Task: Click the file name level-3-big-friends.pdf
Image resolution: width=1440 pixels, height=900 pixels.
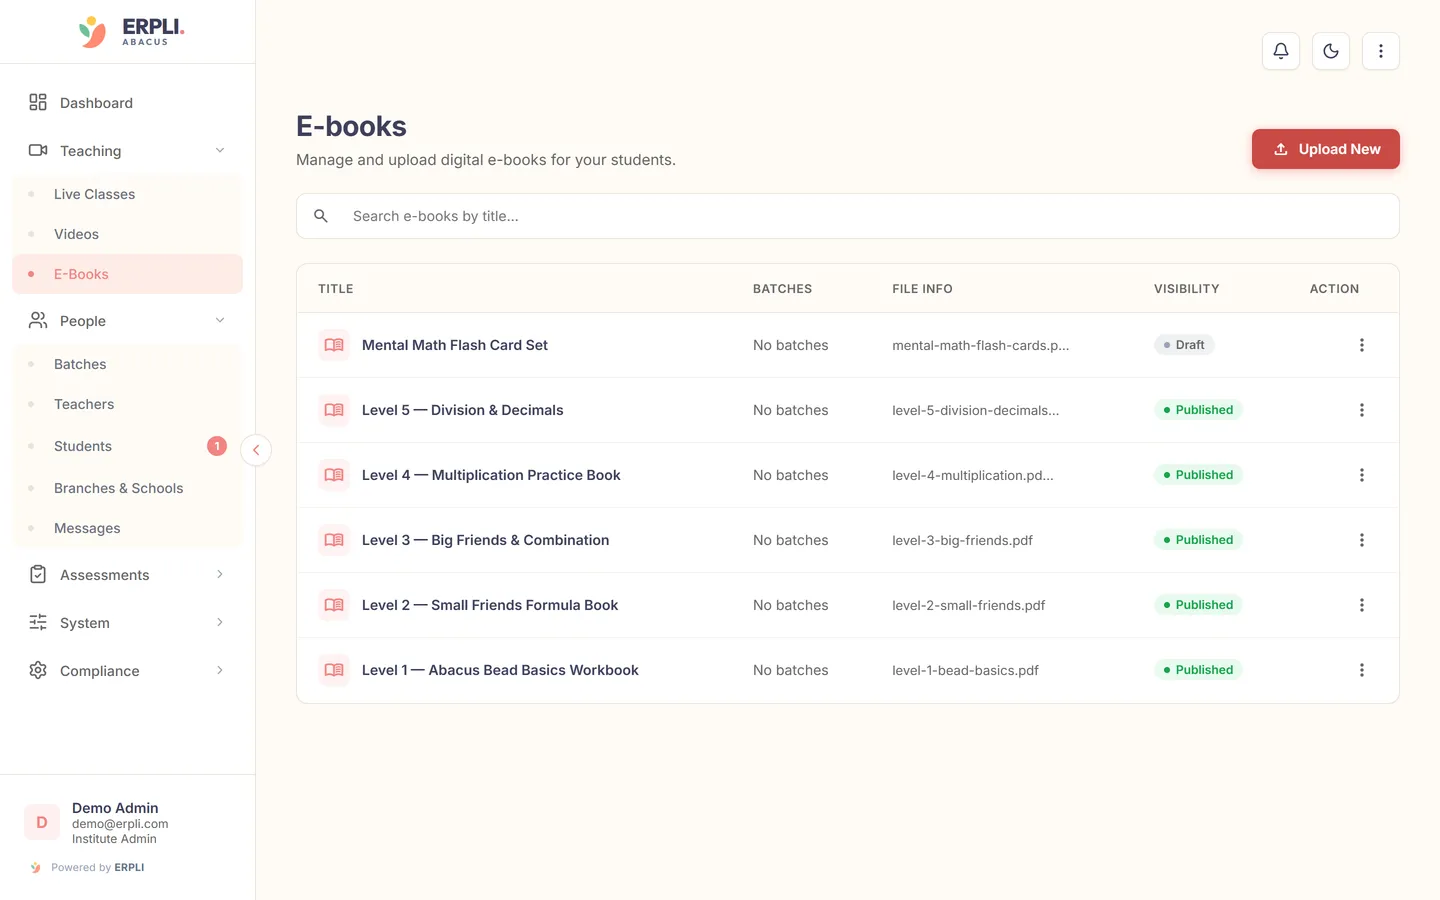Action: [962, 540]
